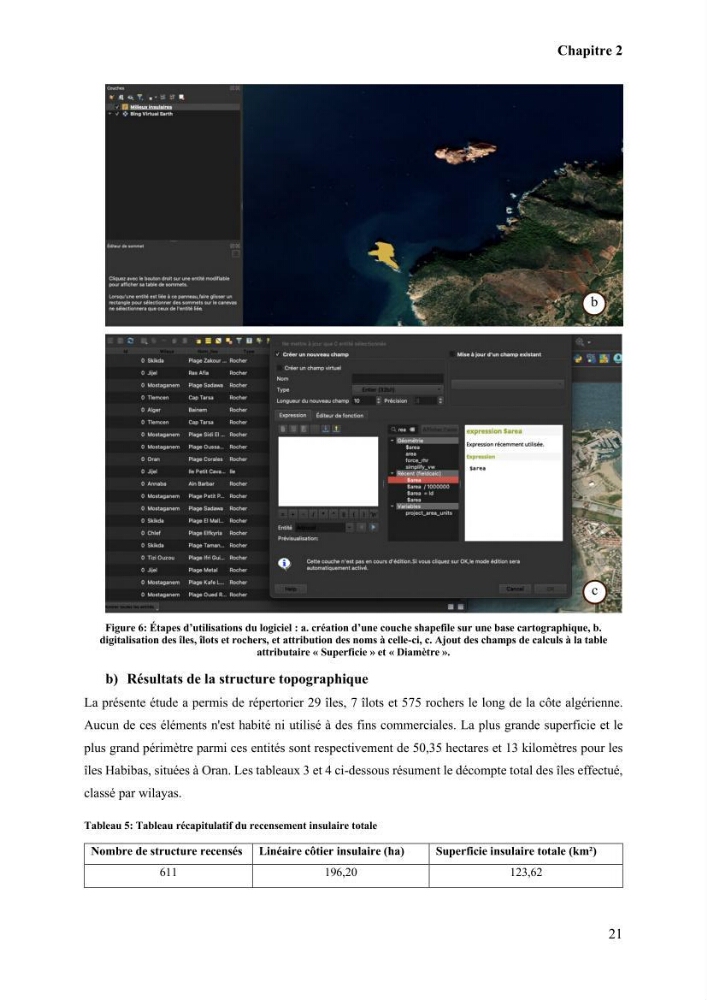Image resolution: width=707 pixels, height=1000 pixels.
Task: Click the remove layer icon in Couches
Action: point(181,98)
